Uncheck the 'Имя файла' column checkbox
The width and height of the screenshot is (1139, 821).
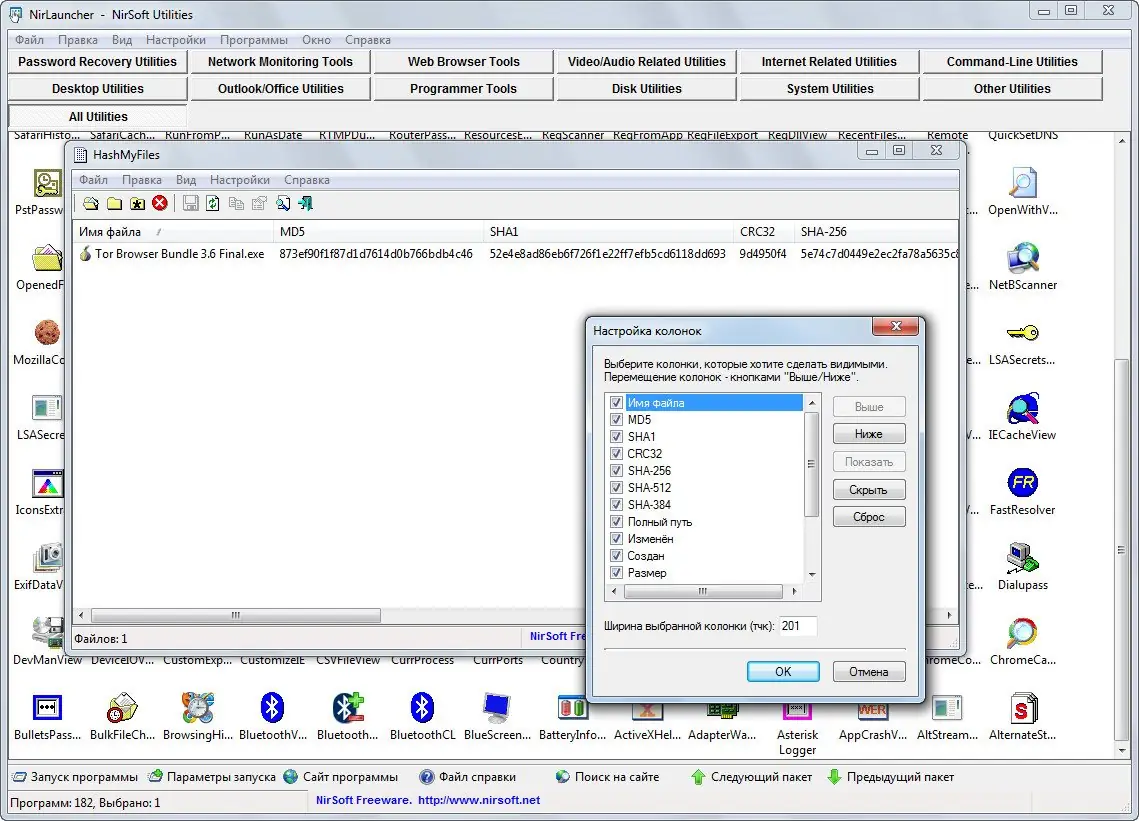click(616, 403)
